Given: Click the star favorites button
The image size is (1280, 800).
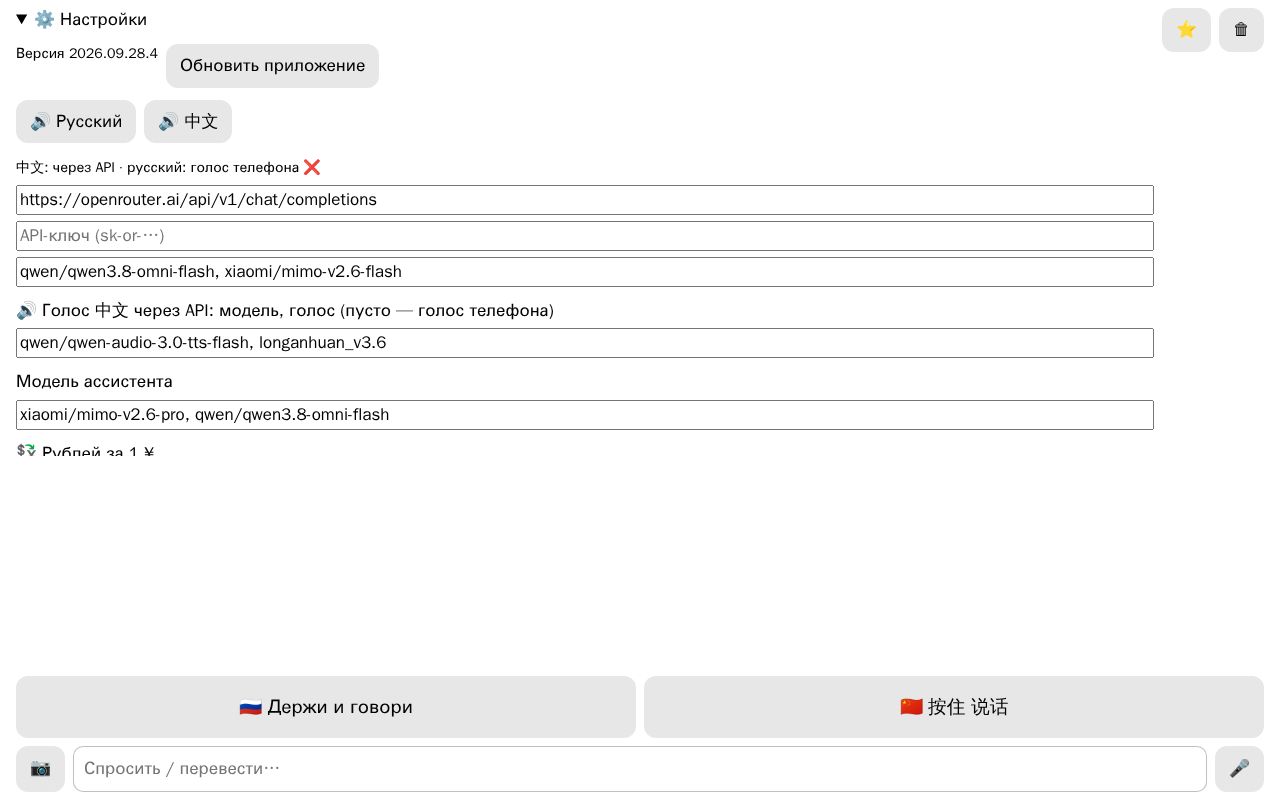Looking at the screenshot, I should coord(1186,30).
